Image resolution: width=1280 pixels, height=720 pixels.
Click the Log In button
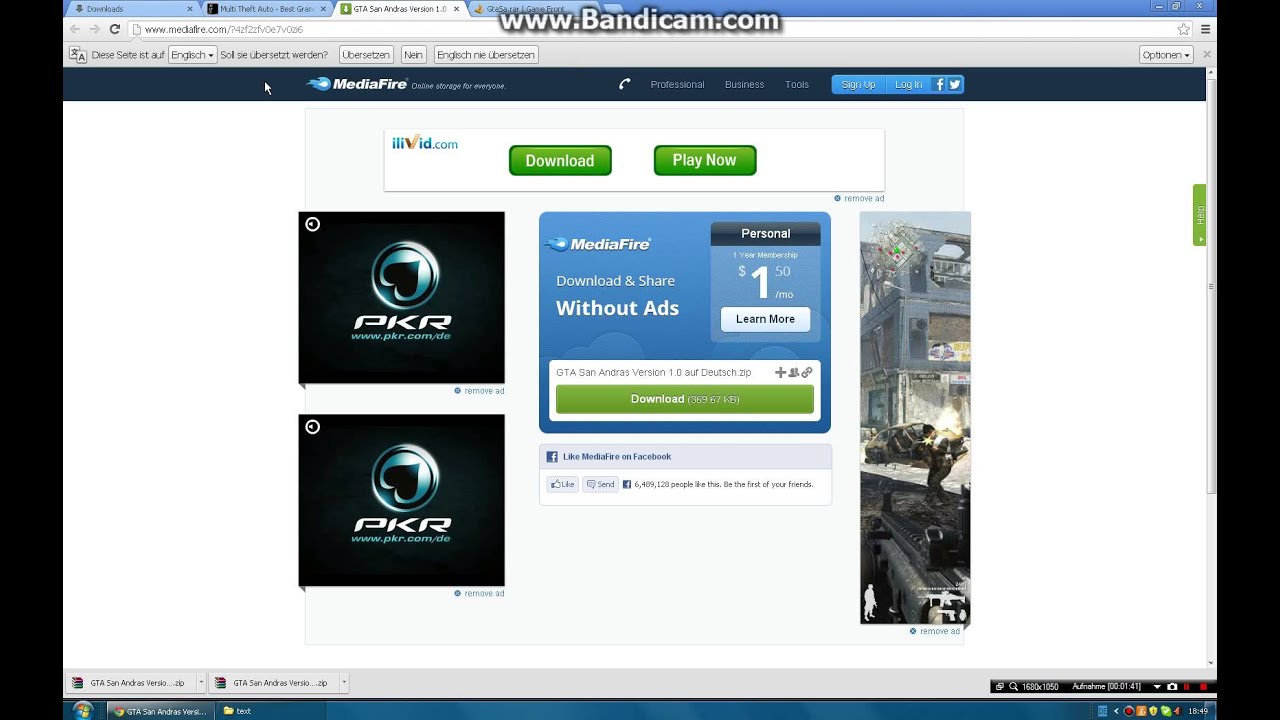909,84
